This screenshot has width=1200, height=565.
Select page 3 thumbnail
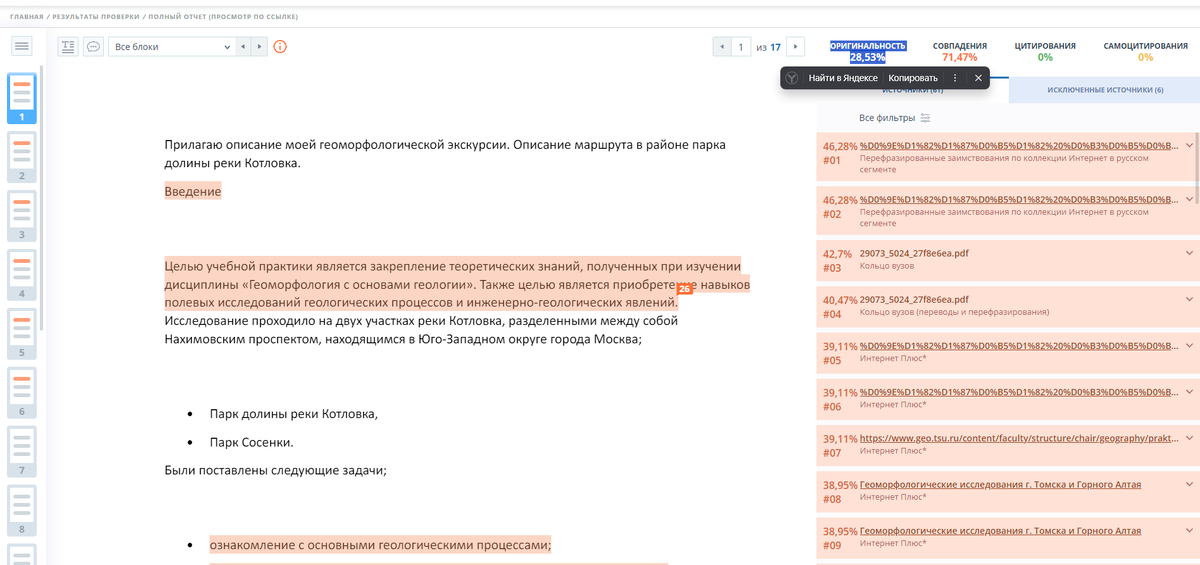coord(22,215)
